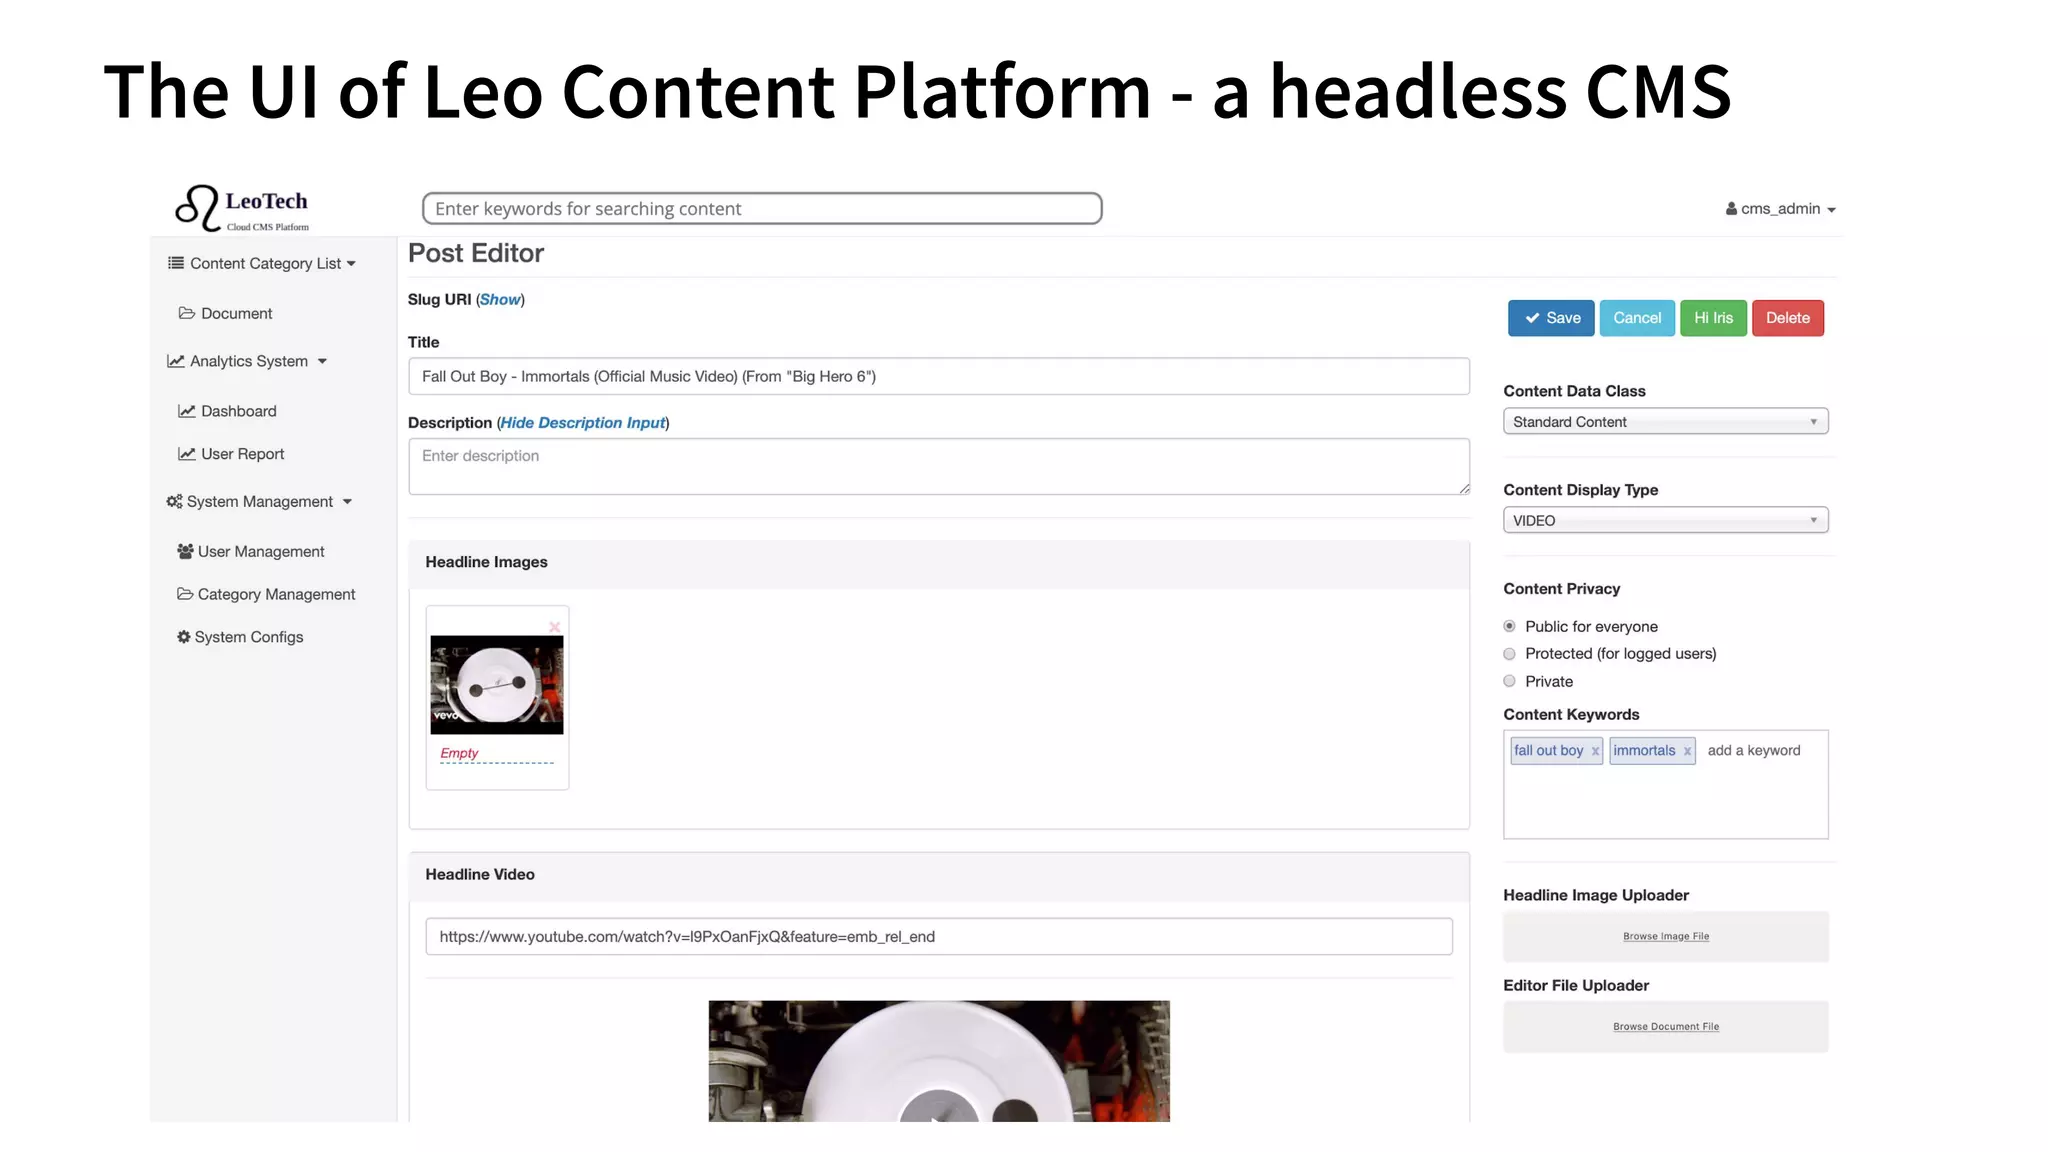
Task: Open the Document folder item
Action: click(x=236, y=313)
